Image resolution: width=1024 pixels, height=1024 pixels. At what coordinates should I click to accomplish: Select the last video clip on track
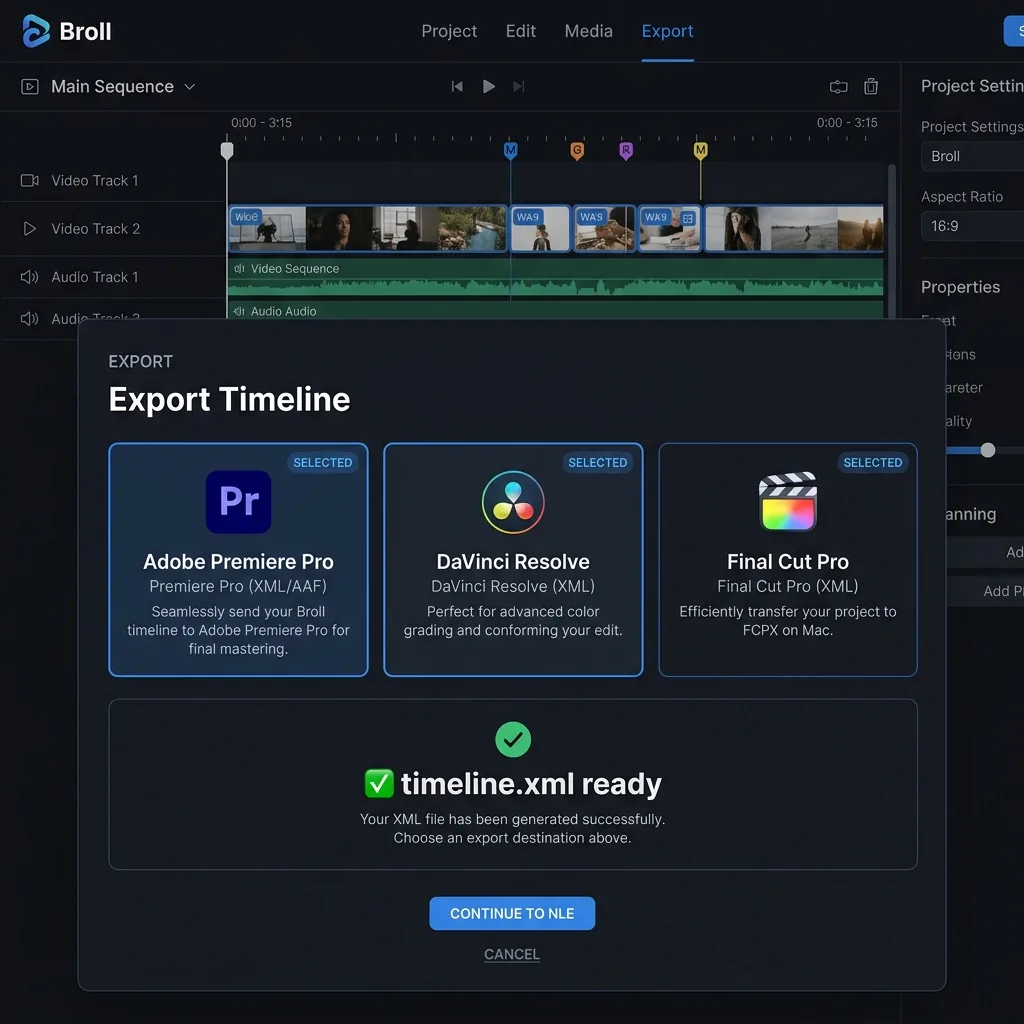(794, 228)
